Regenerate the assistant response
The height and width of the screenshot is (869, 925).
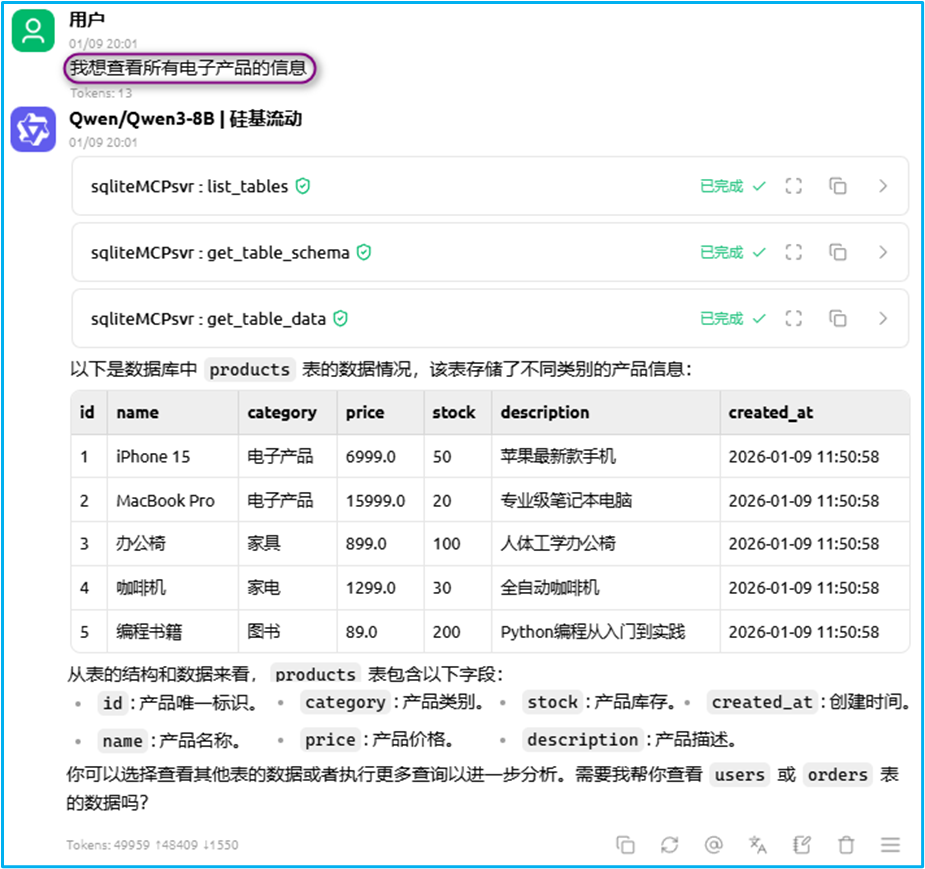coord(670,845)
